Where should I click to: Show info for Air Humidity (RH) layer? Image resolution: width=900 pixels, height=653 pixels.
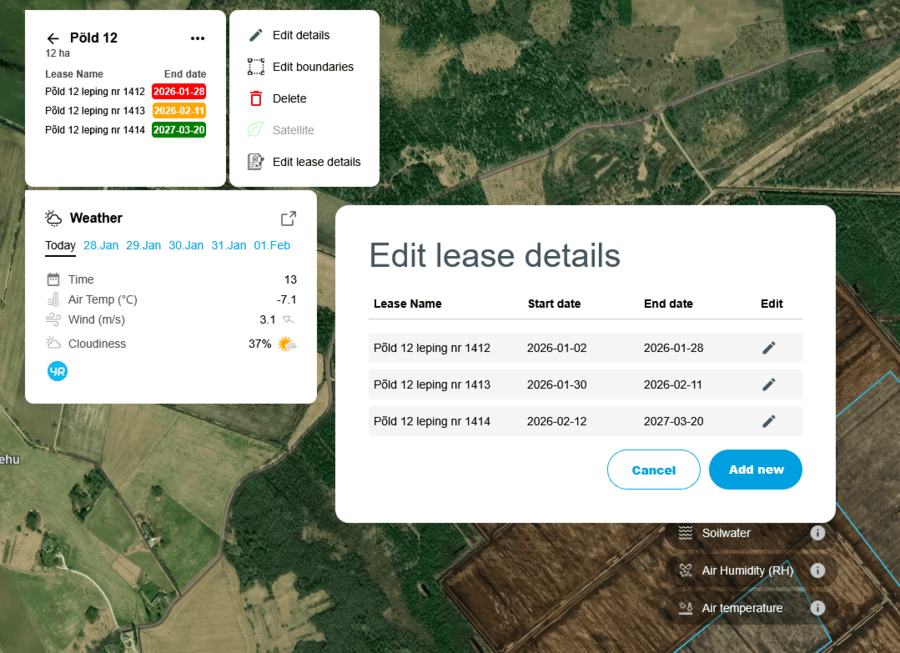(817, 571)
